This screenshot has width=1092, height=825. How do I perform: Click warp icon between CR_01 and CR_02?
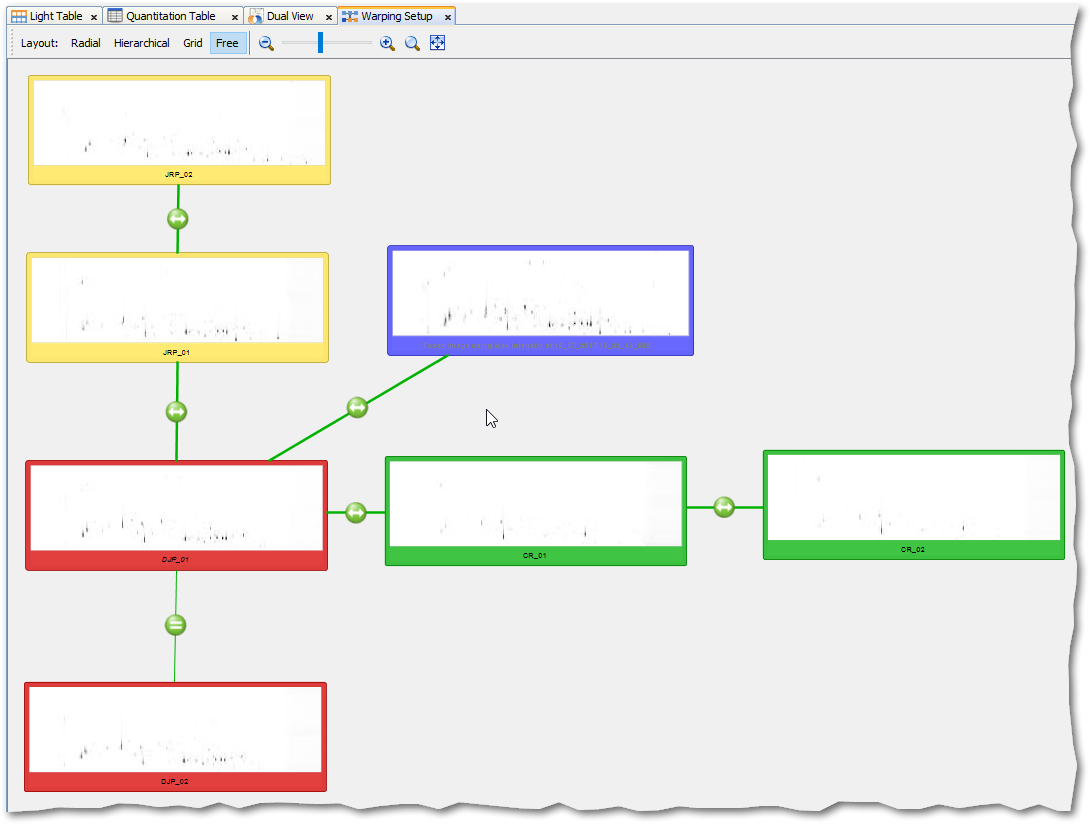click(724, 507)
